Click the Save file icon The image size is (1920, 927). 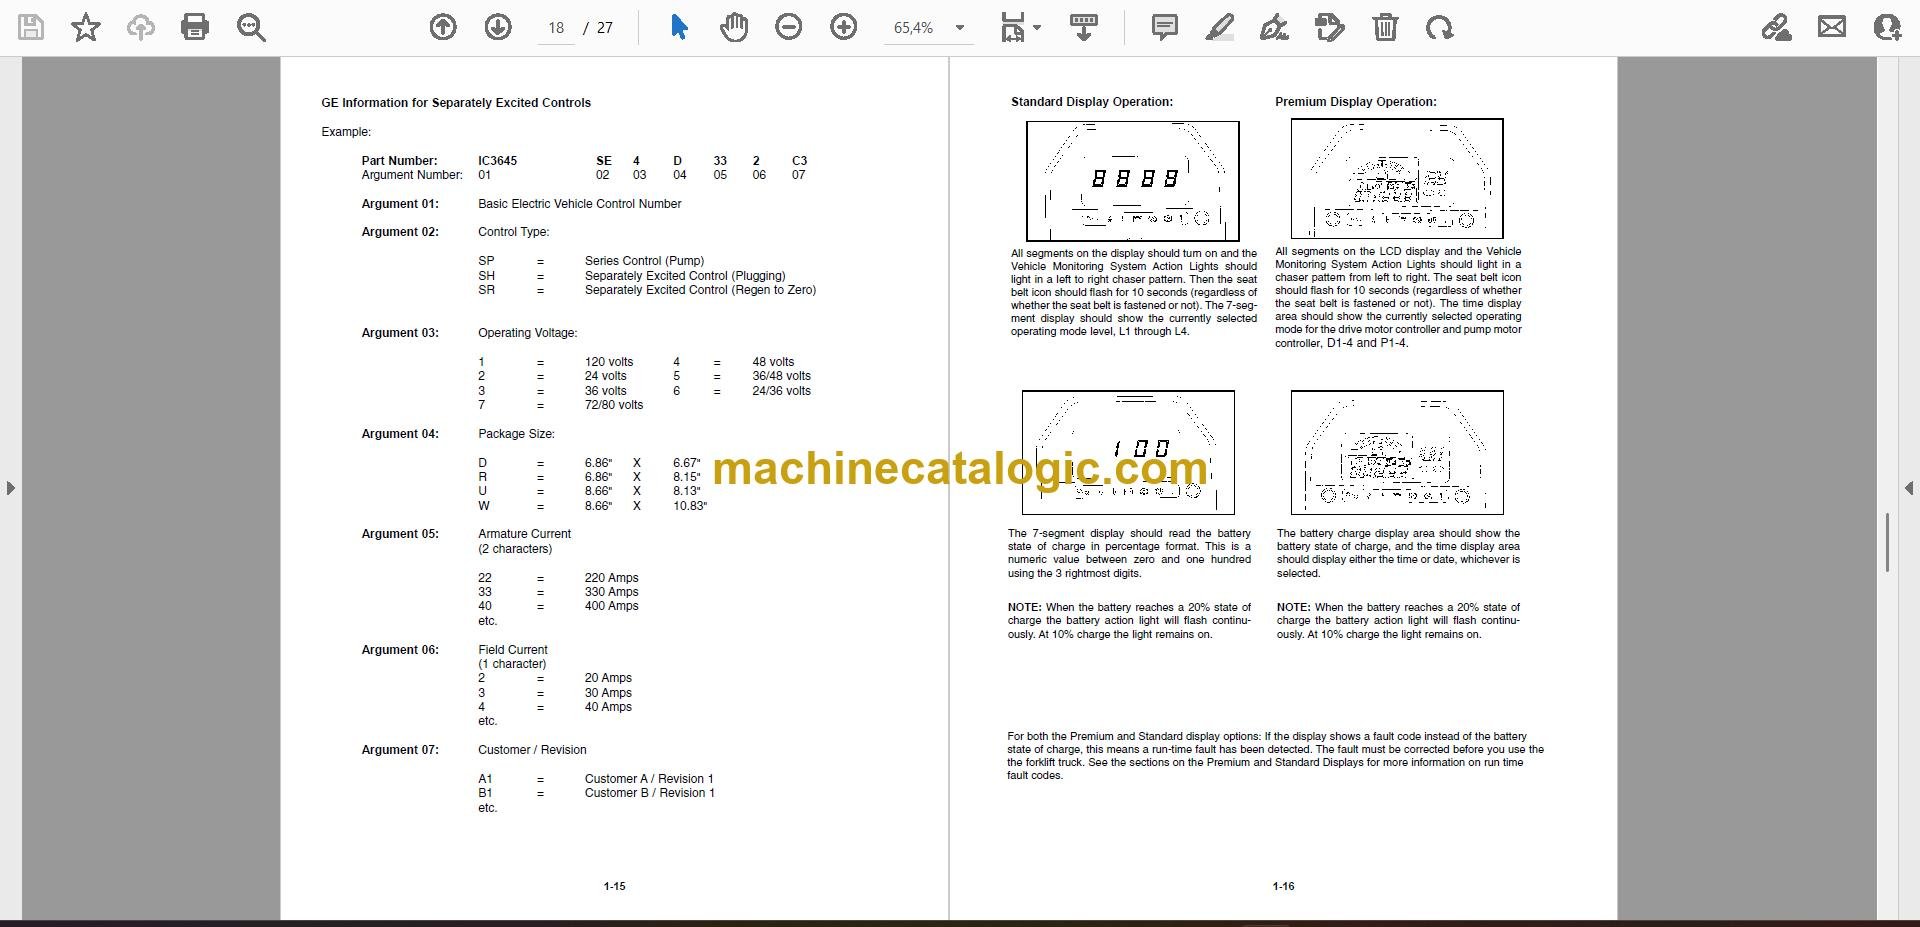pos(31,27)
